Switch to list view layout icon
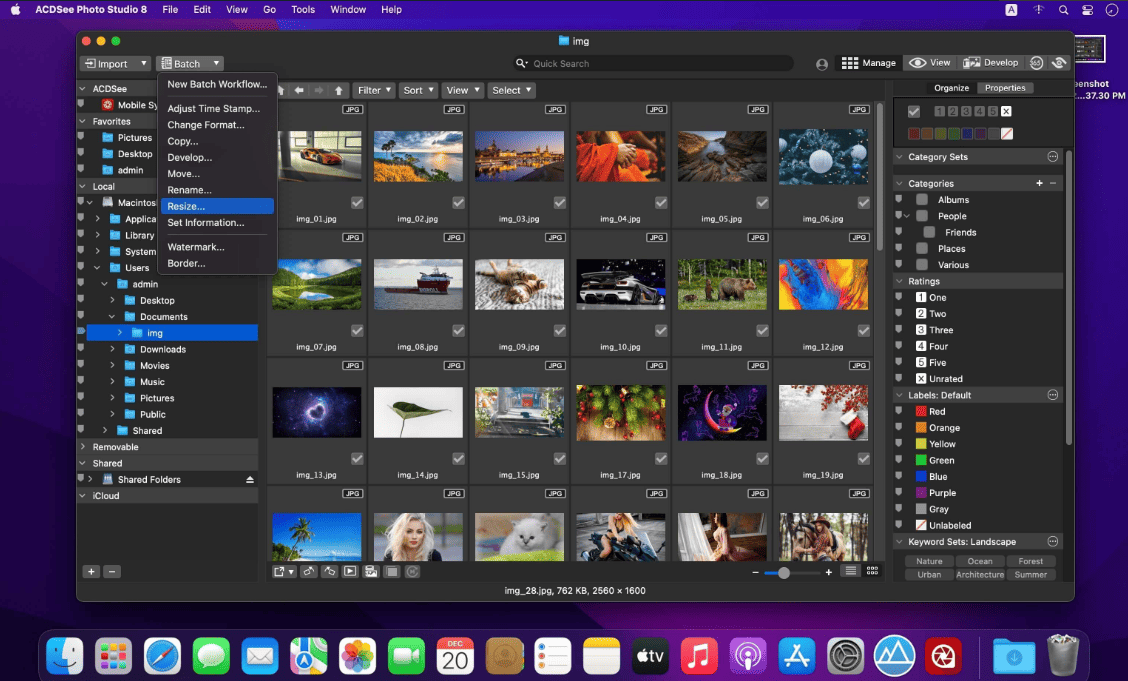The image size is (1128, 681). 850,571
